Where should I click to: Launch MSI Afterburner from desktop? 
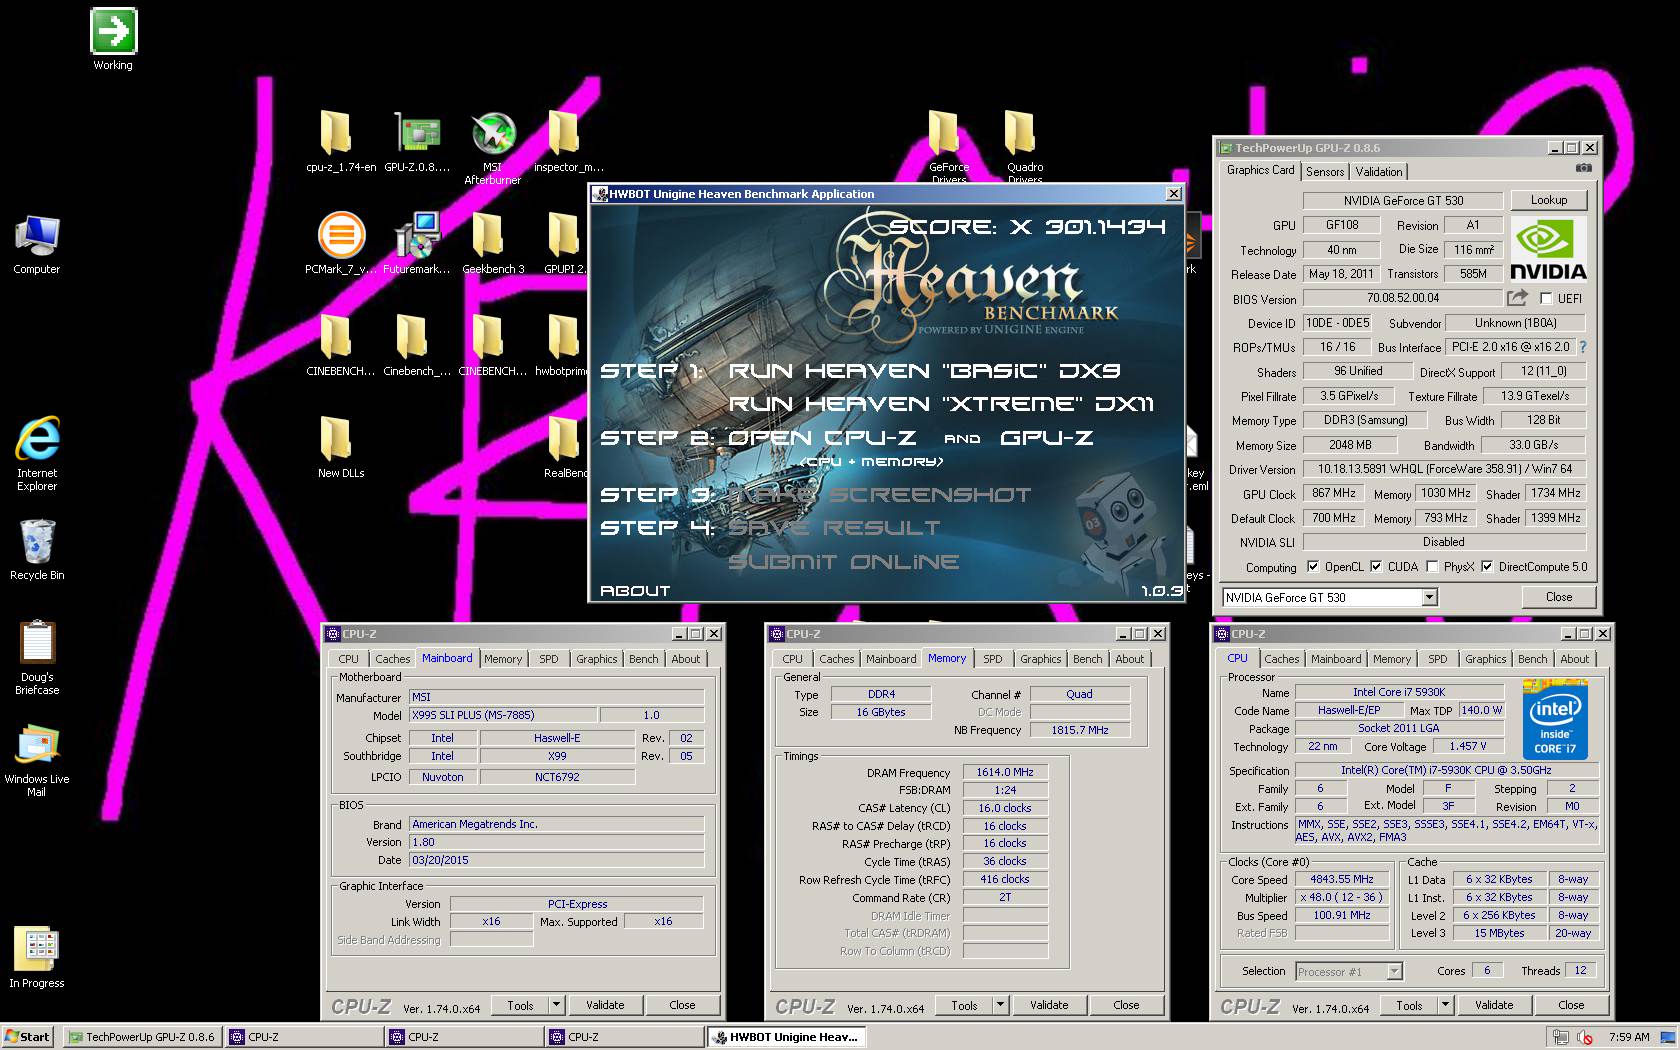(493, 133)
